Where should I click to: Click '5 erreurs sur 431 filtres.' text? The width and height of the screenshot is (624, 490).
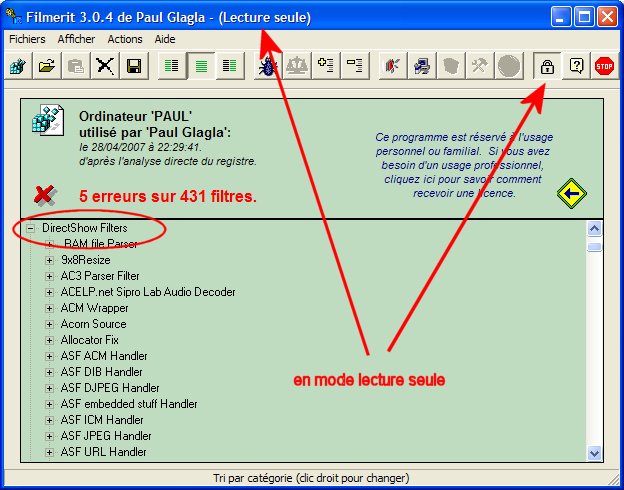[168, 196]
